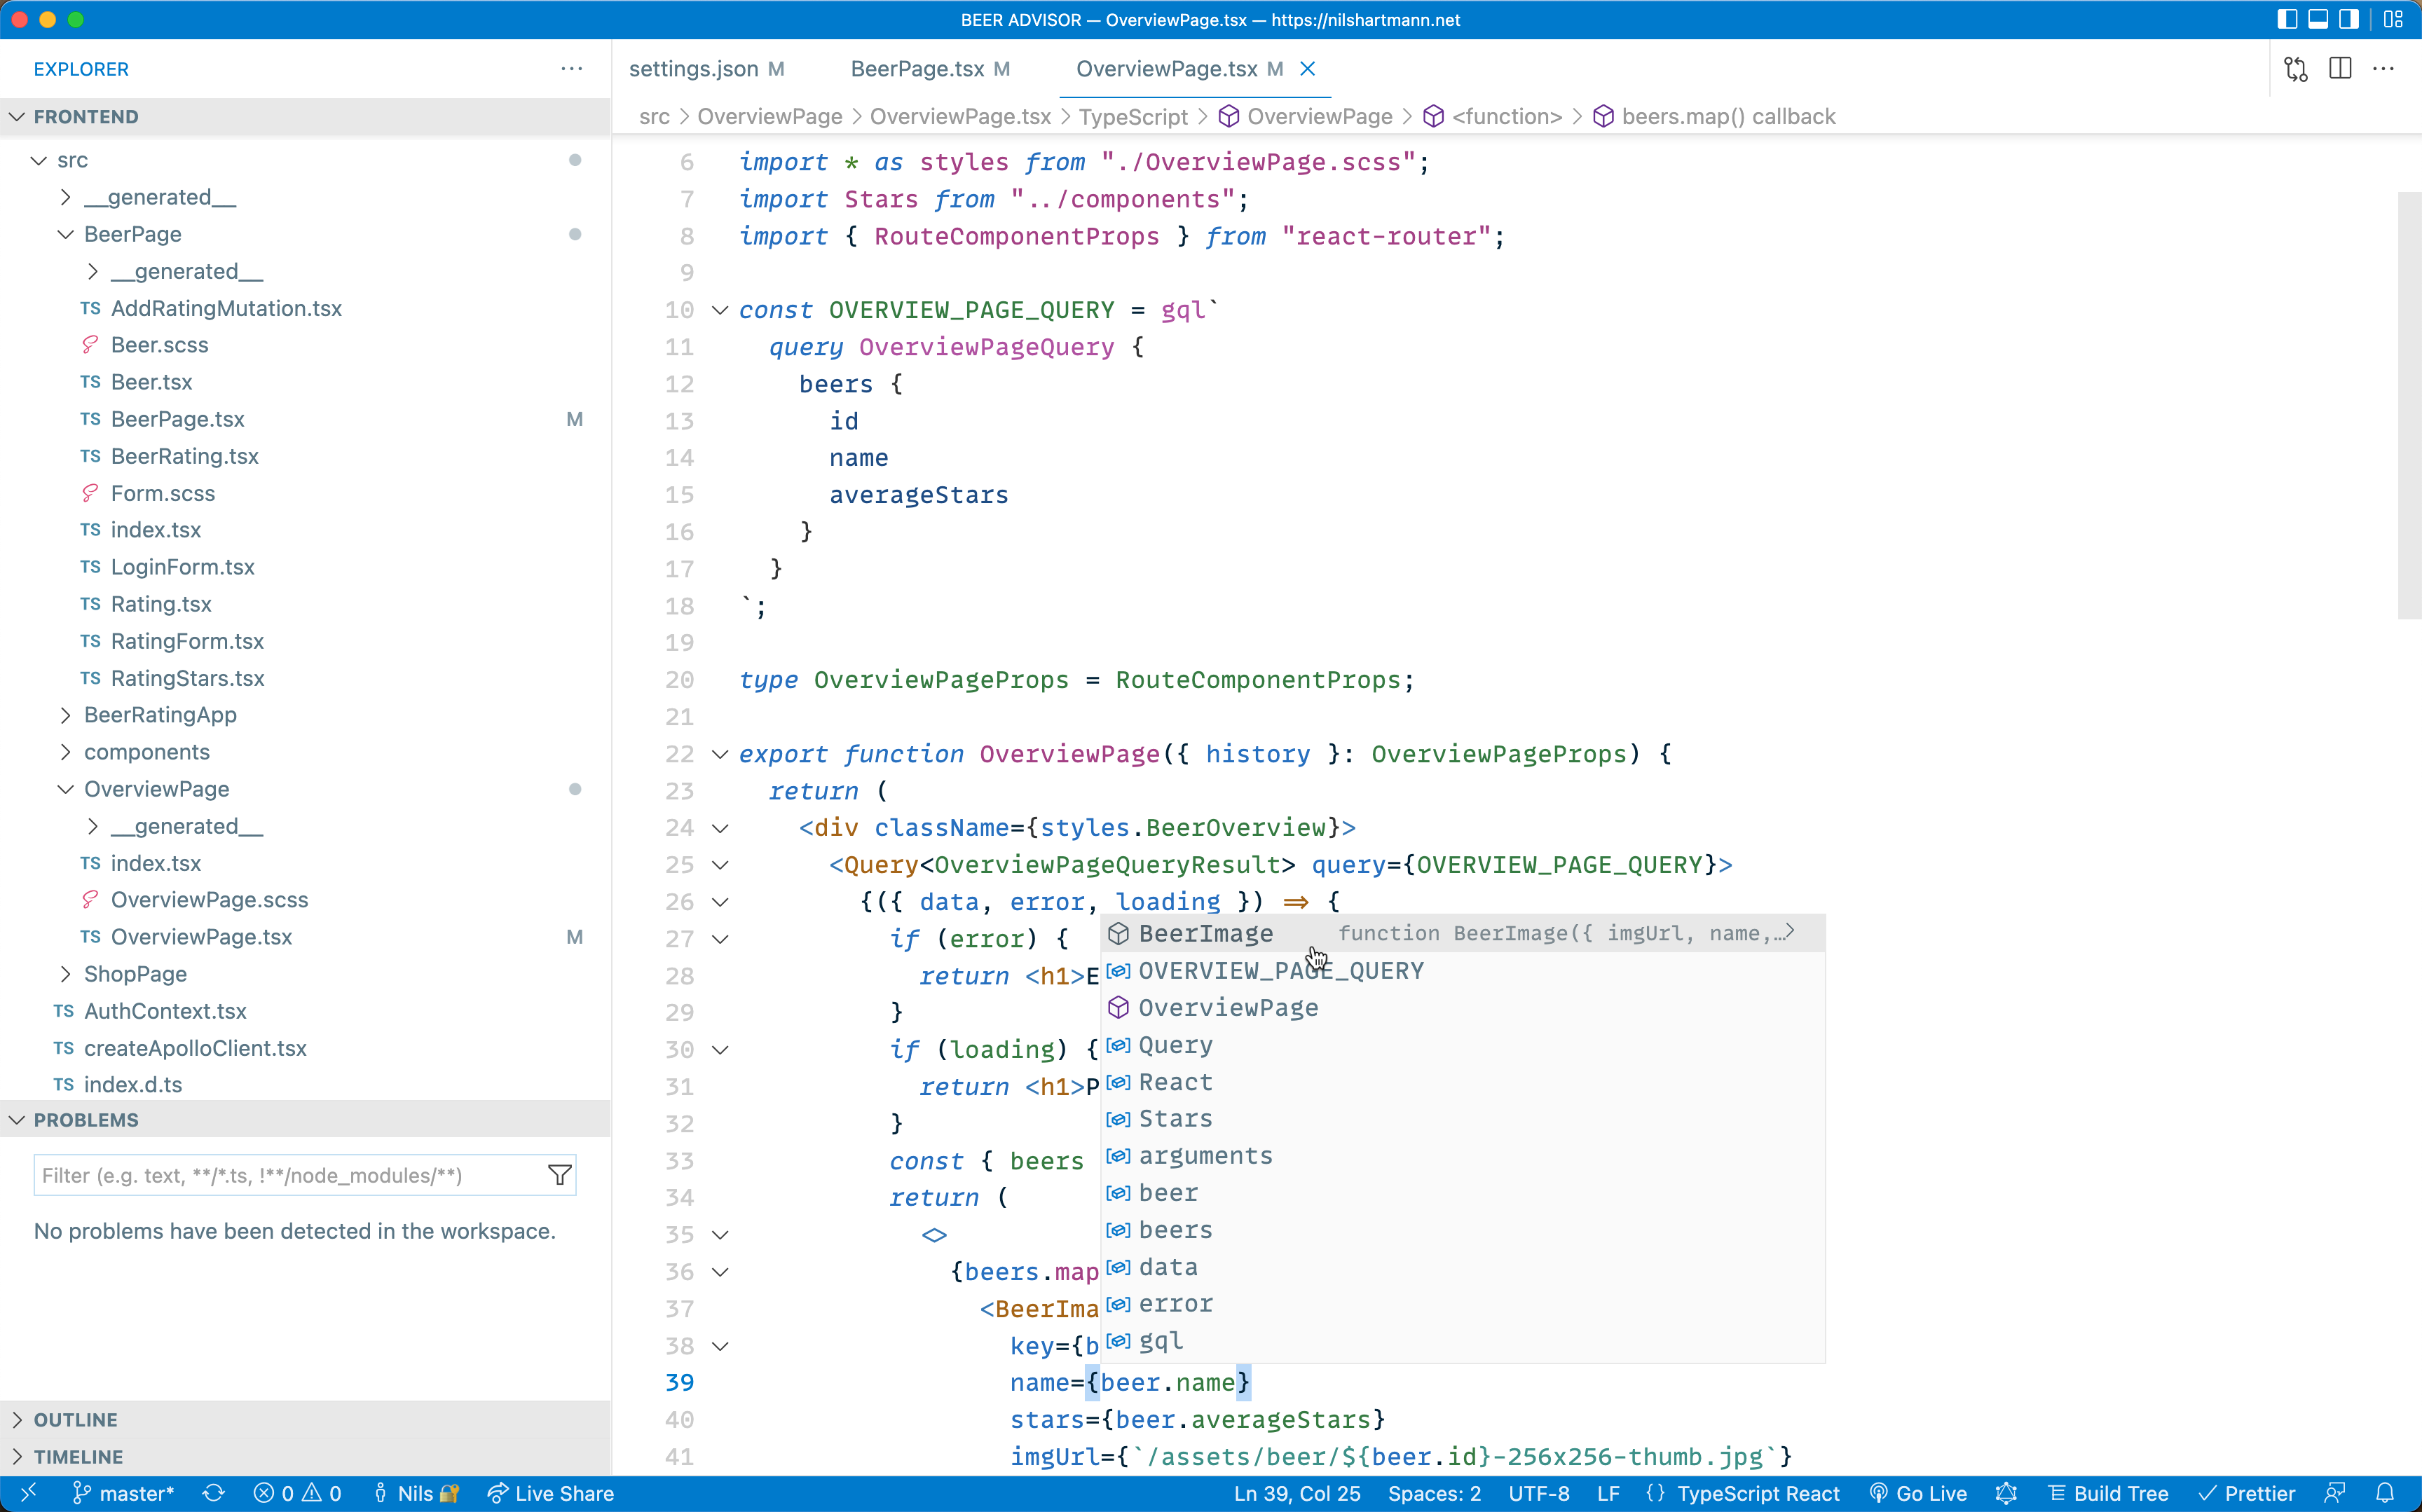Screen dimensions: 2422x1512
Task: Open Explorer views more actions ellipsis
Action: tap(572, 69)
